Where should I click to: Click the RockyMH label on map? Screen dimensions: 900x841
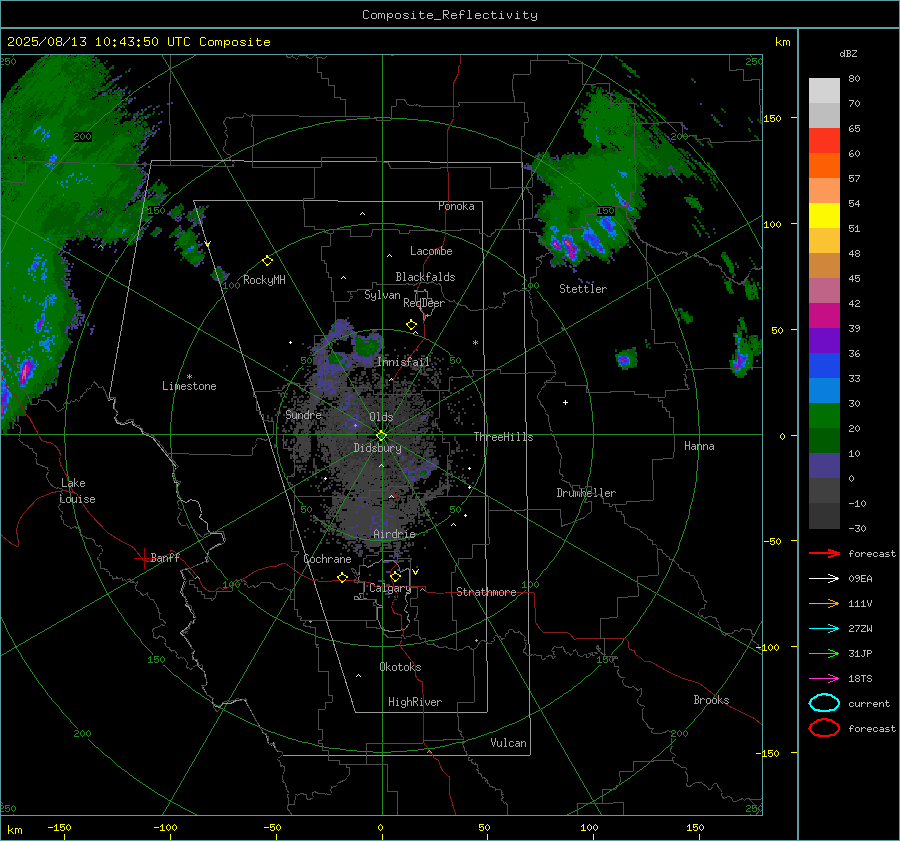coord(264,280)
